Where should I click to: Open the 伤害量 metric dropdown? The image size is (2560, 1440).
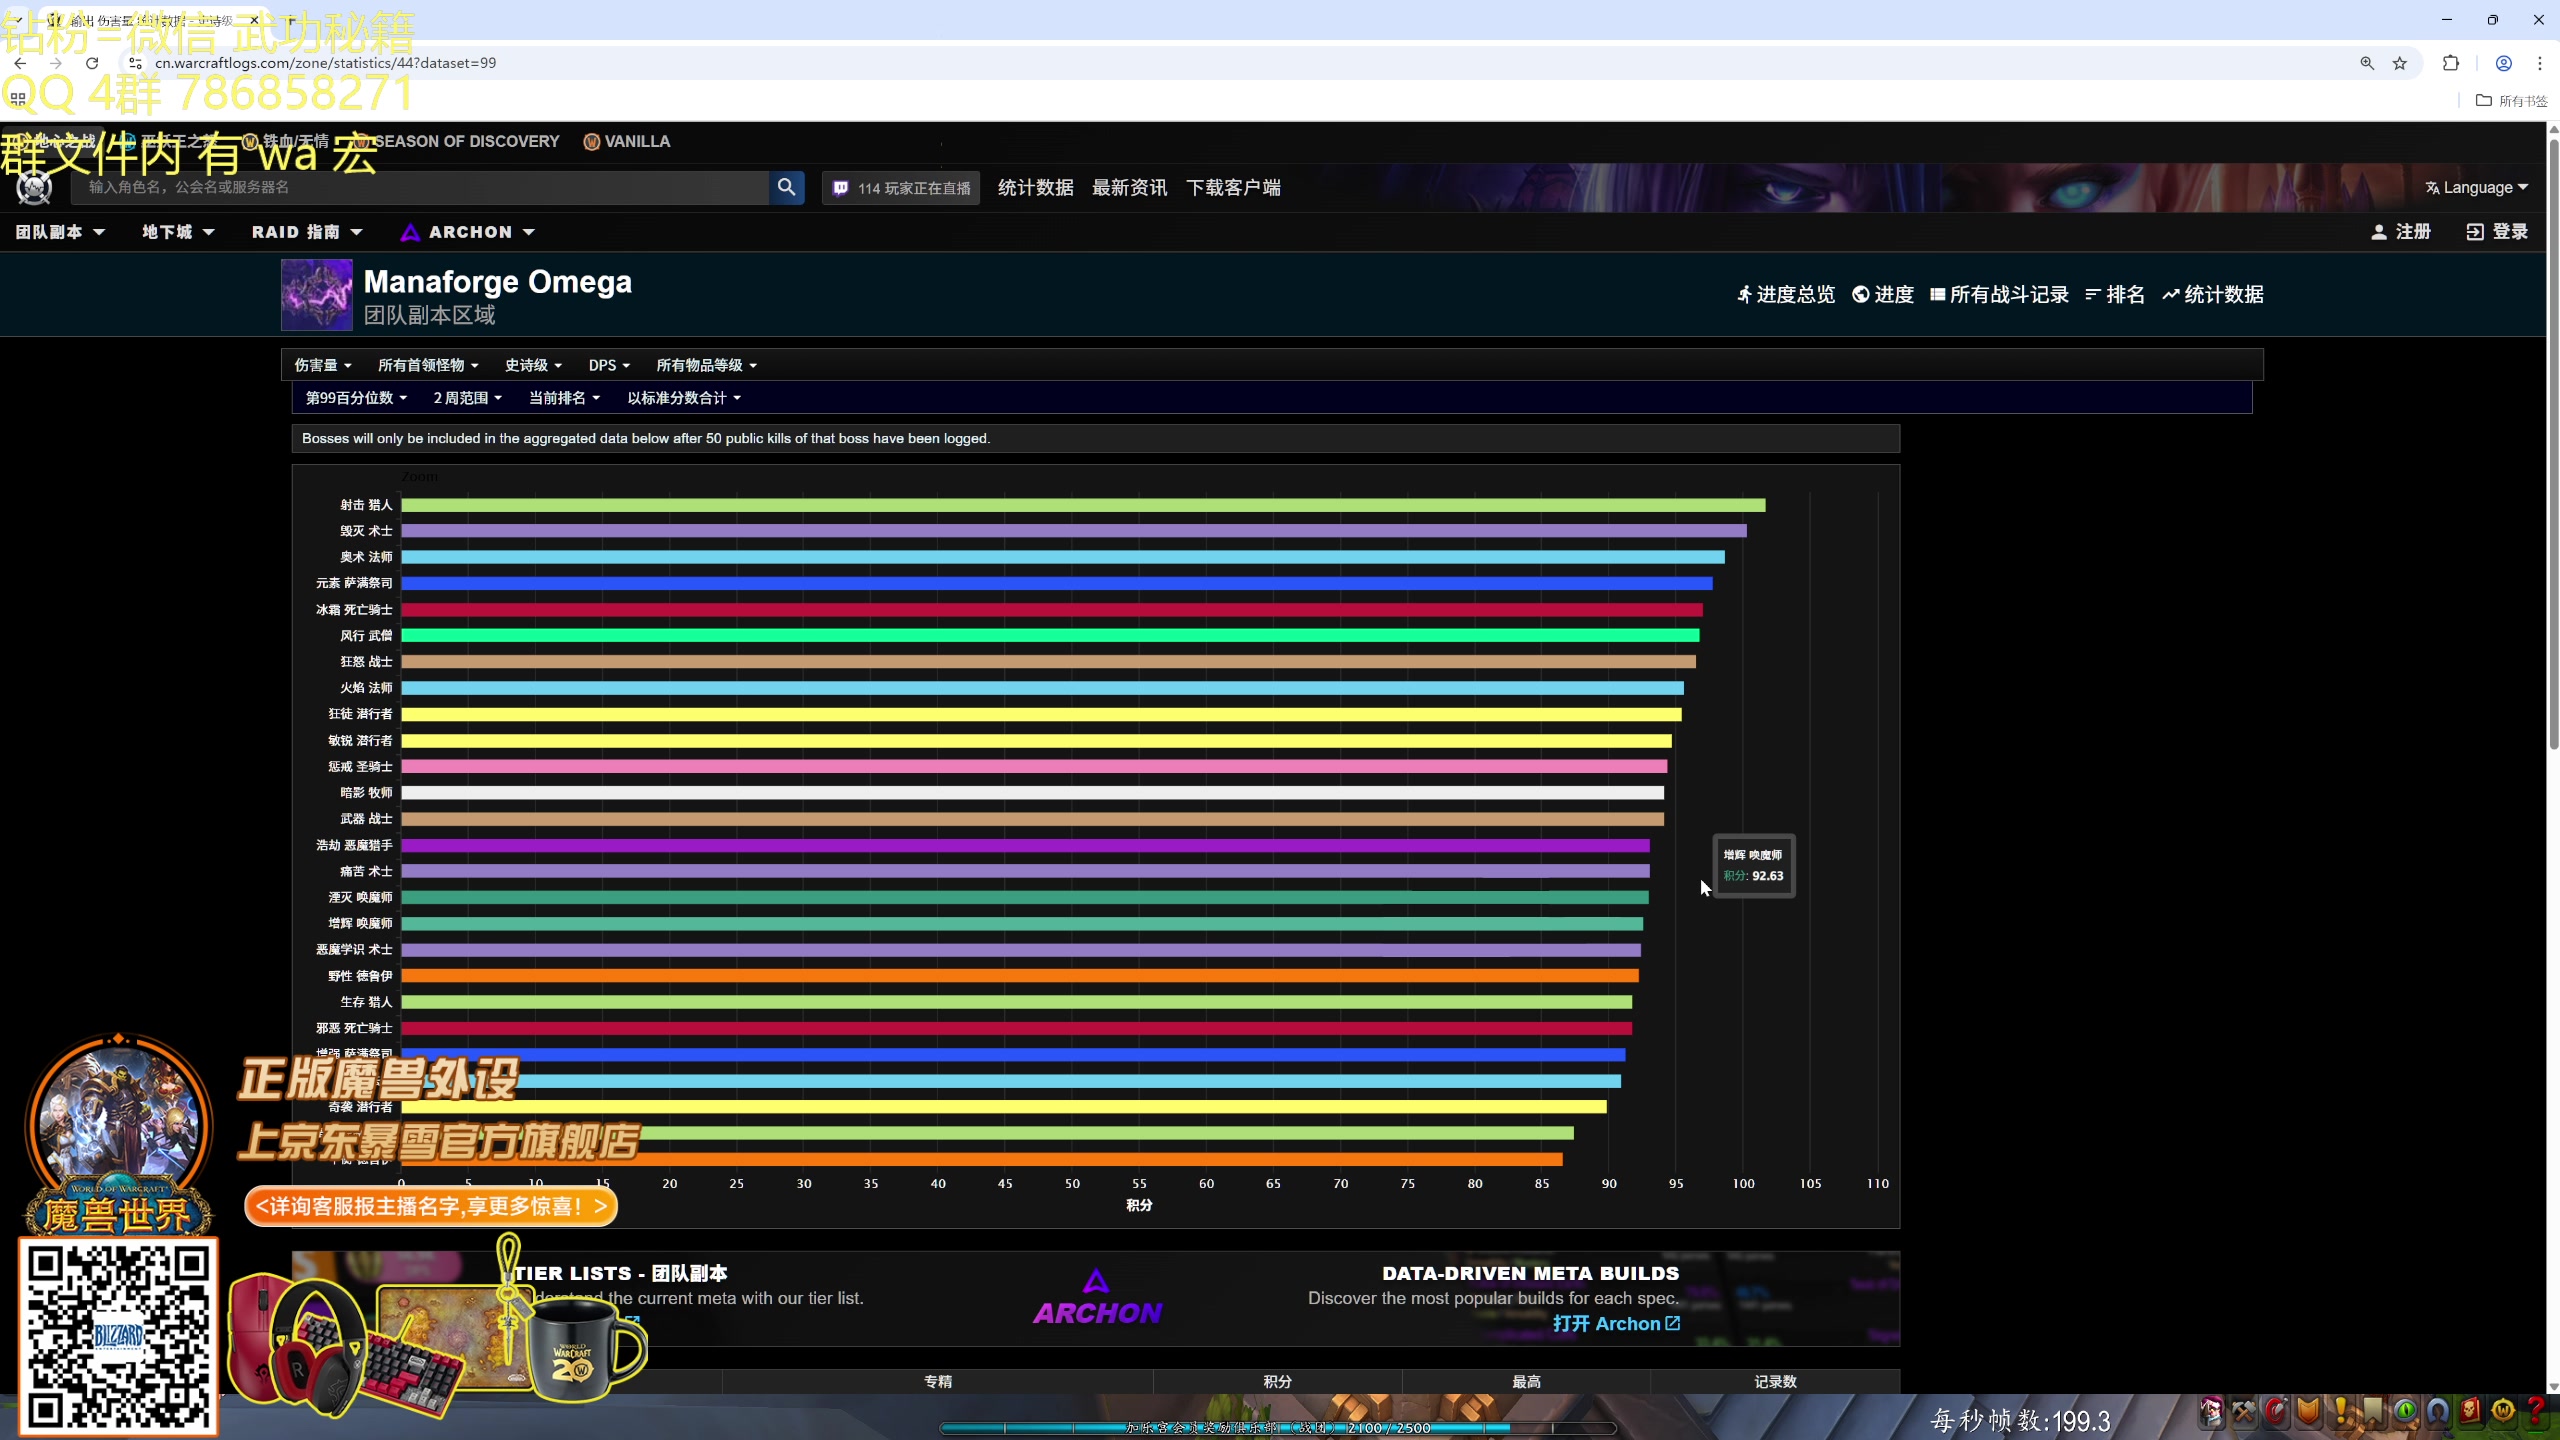[323, 365]
